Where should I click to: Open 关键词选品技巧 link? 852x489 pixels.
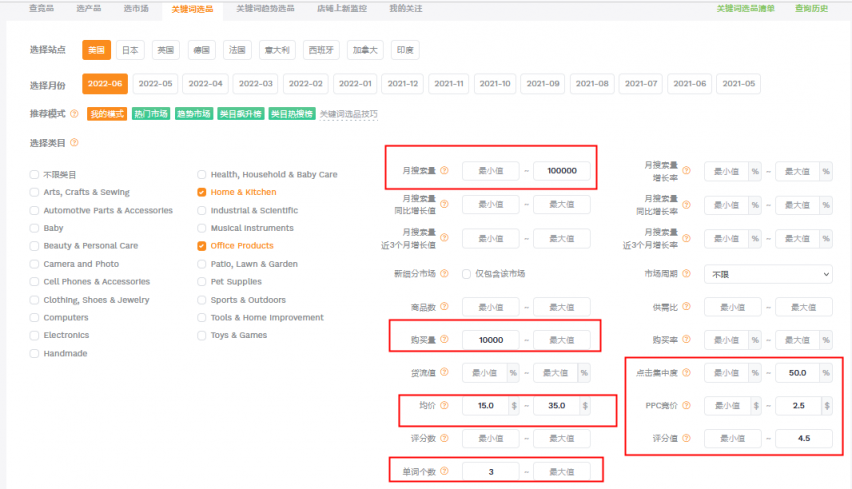pyautogui.click(x=348, y=114)
